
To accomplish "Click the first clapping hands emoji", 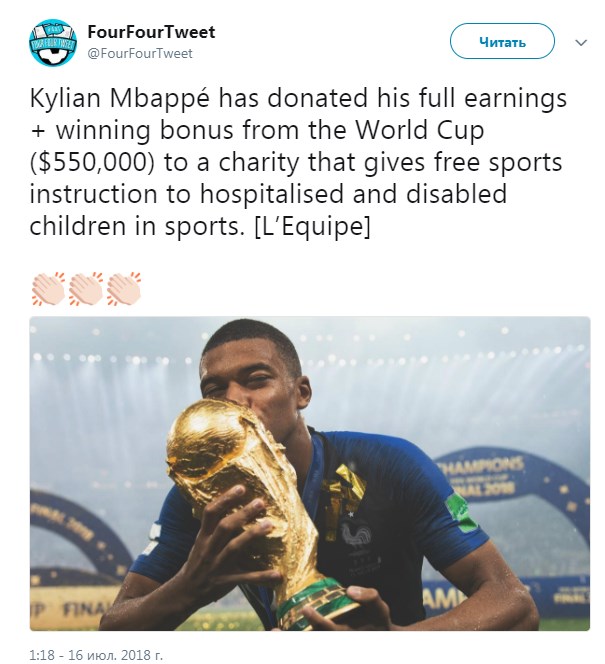I will tap(48, 289).
